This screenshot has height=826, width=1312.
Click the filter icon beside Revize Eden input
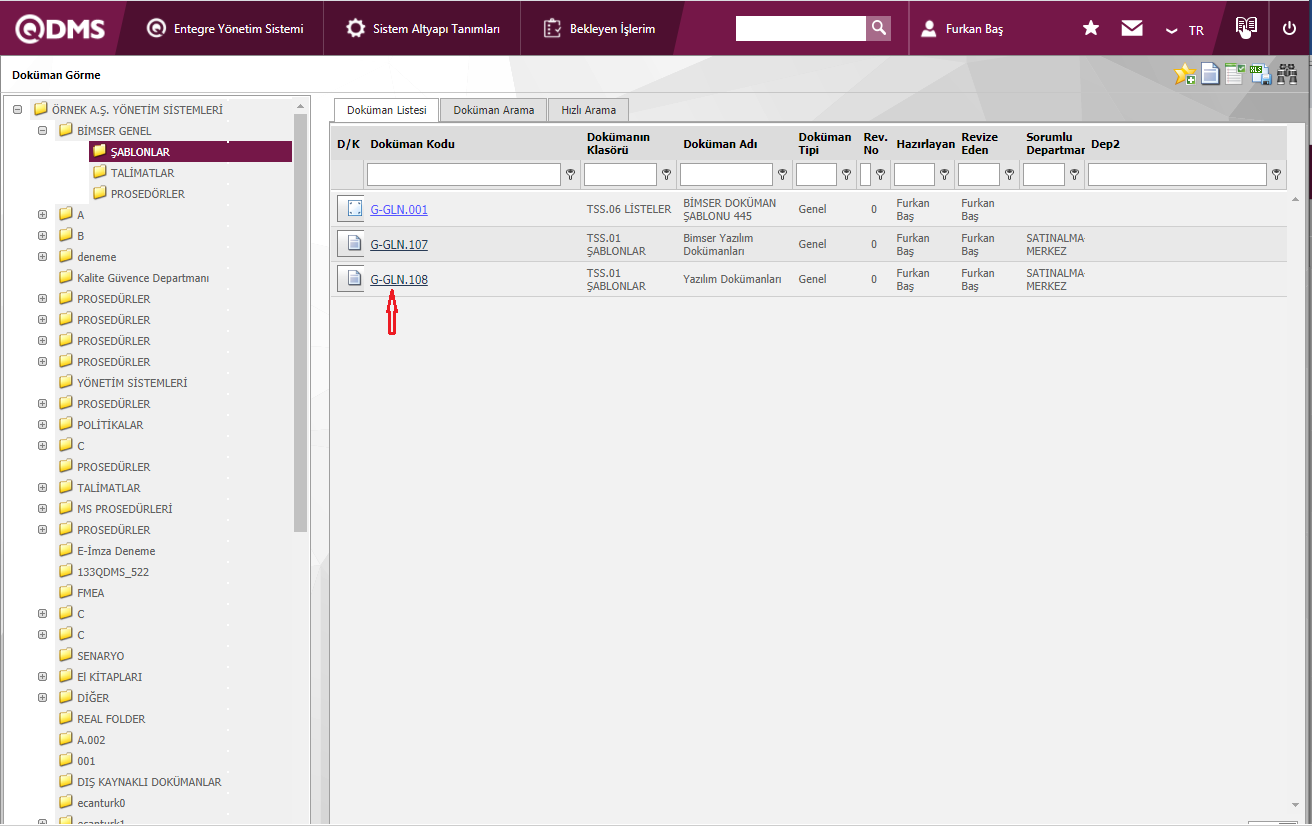coord(1010,175)
